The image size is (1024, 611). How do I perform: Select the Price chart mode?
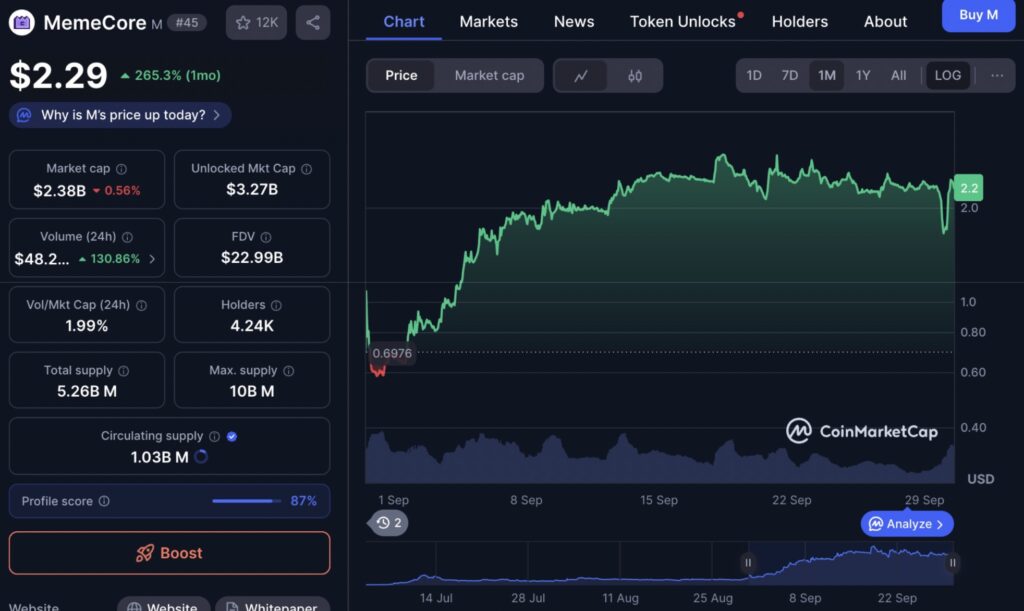(401, 76)
